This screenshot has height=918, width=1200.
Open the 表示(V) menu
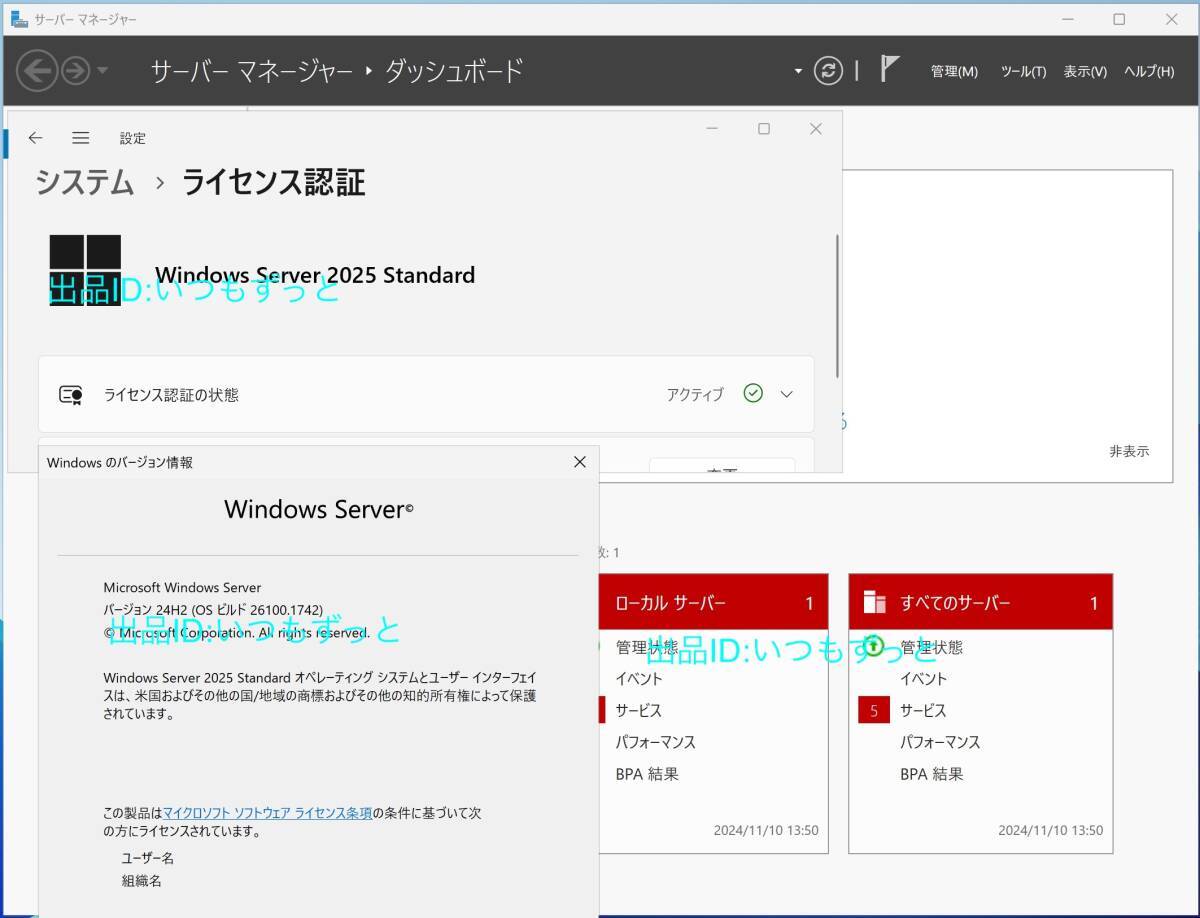pyautogui.click(x=1085, y=71)
